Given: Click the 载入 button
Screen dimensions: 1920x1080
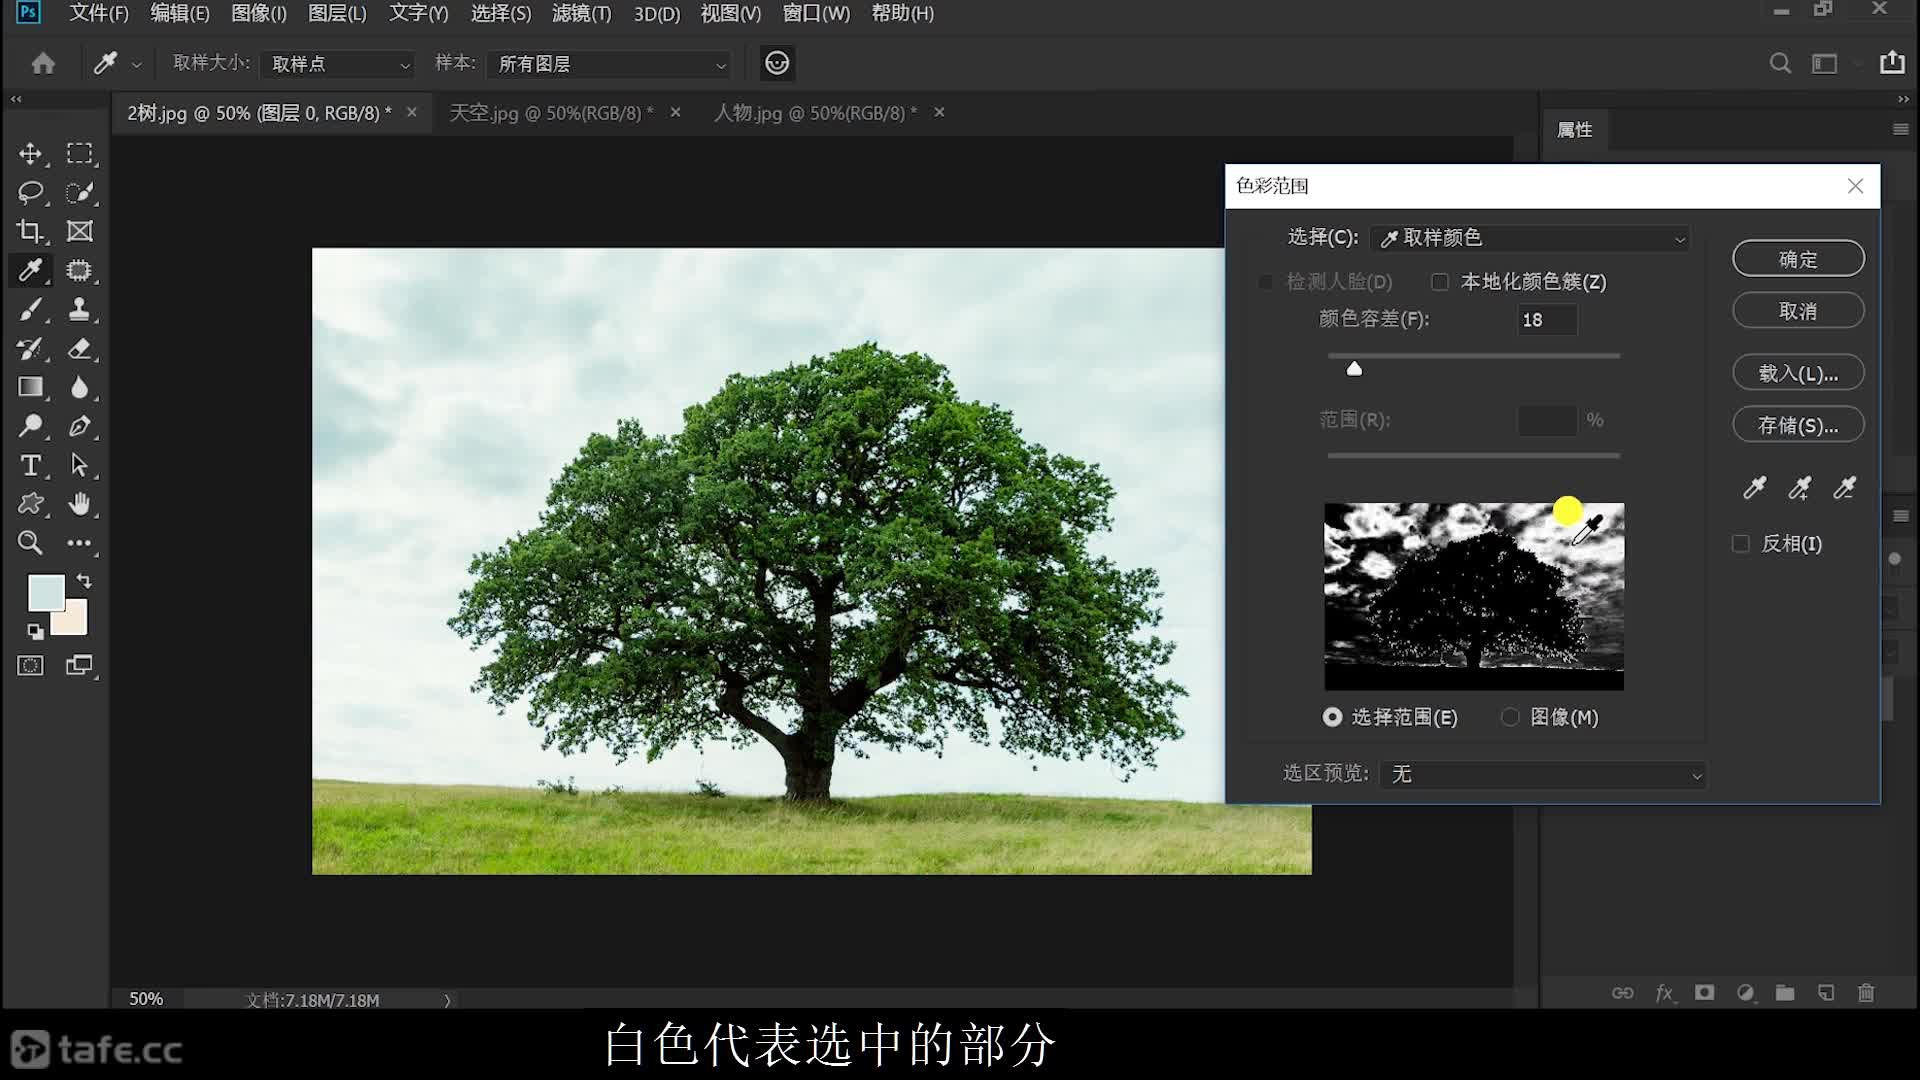Looking at the screenshot, I should point(1798,373).
